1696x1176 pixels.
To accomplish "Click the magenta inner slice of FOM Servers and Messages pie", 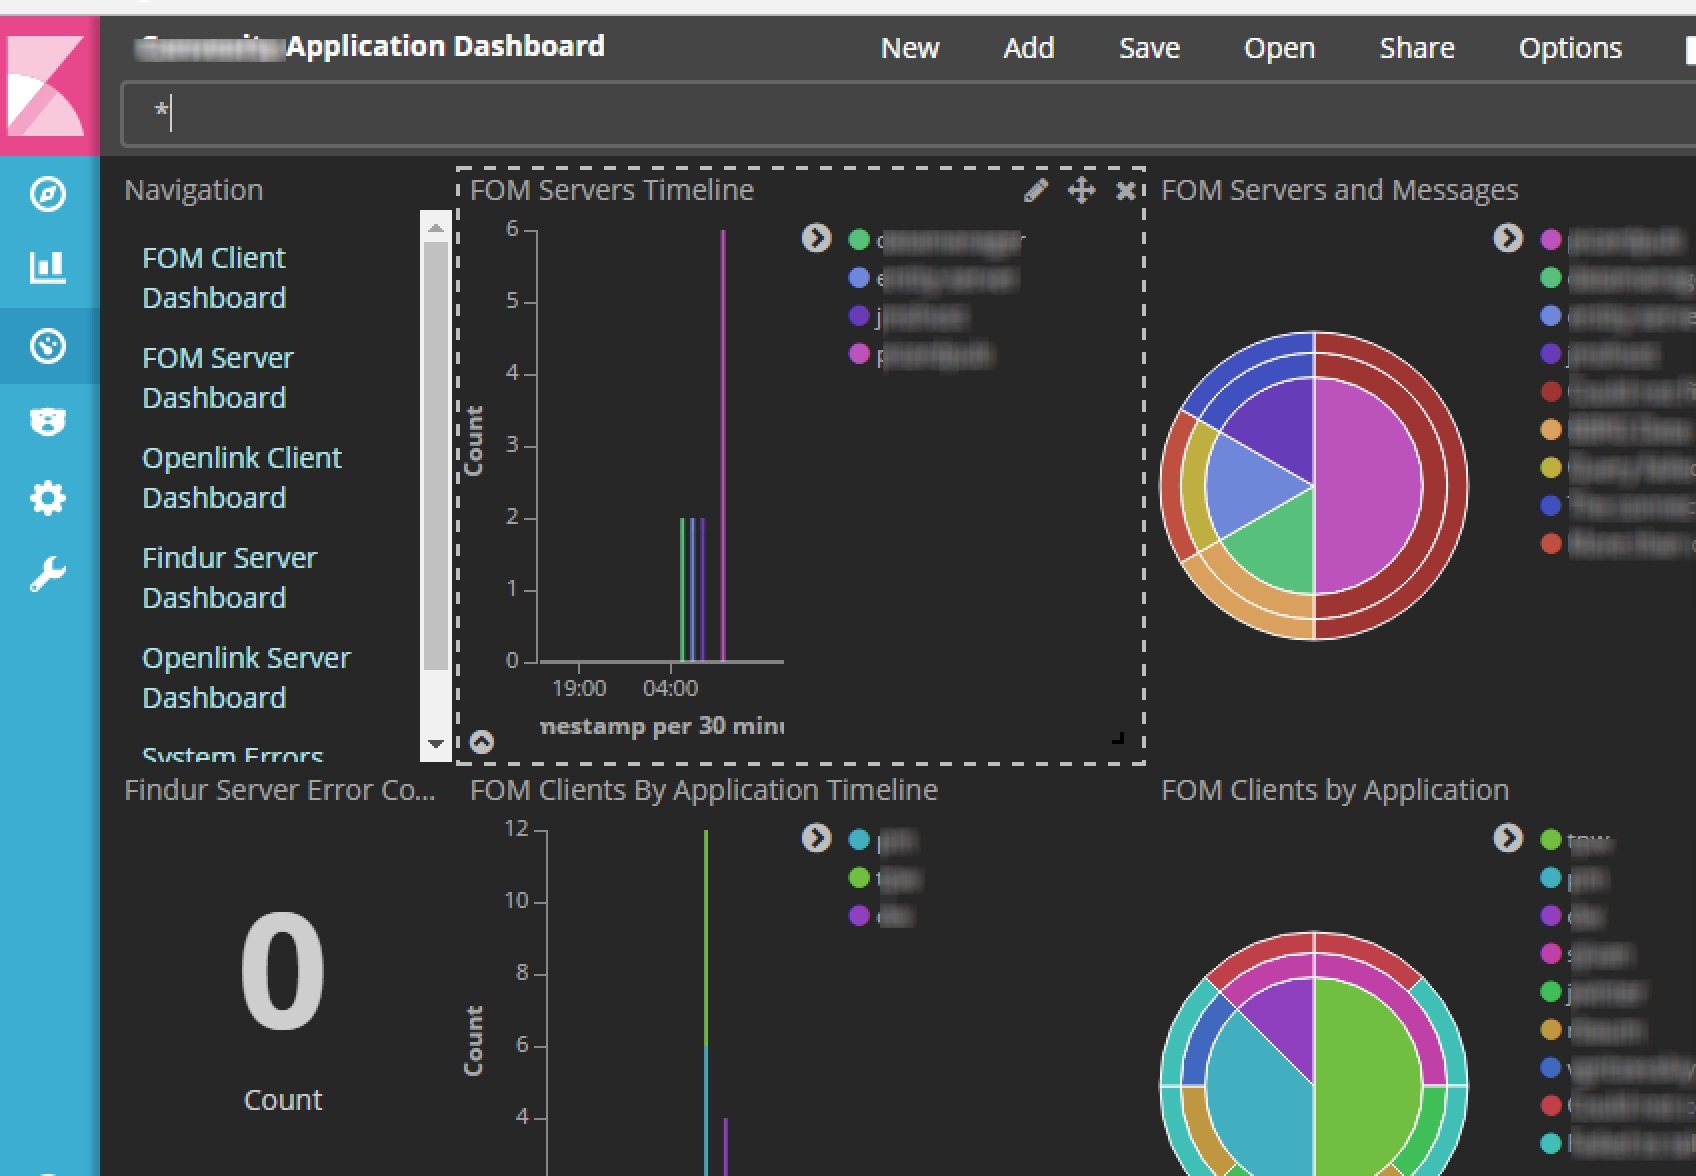I will coord(1368,486).
